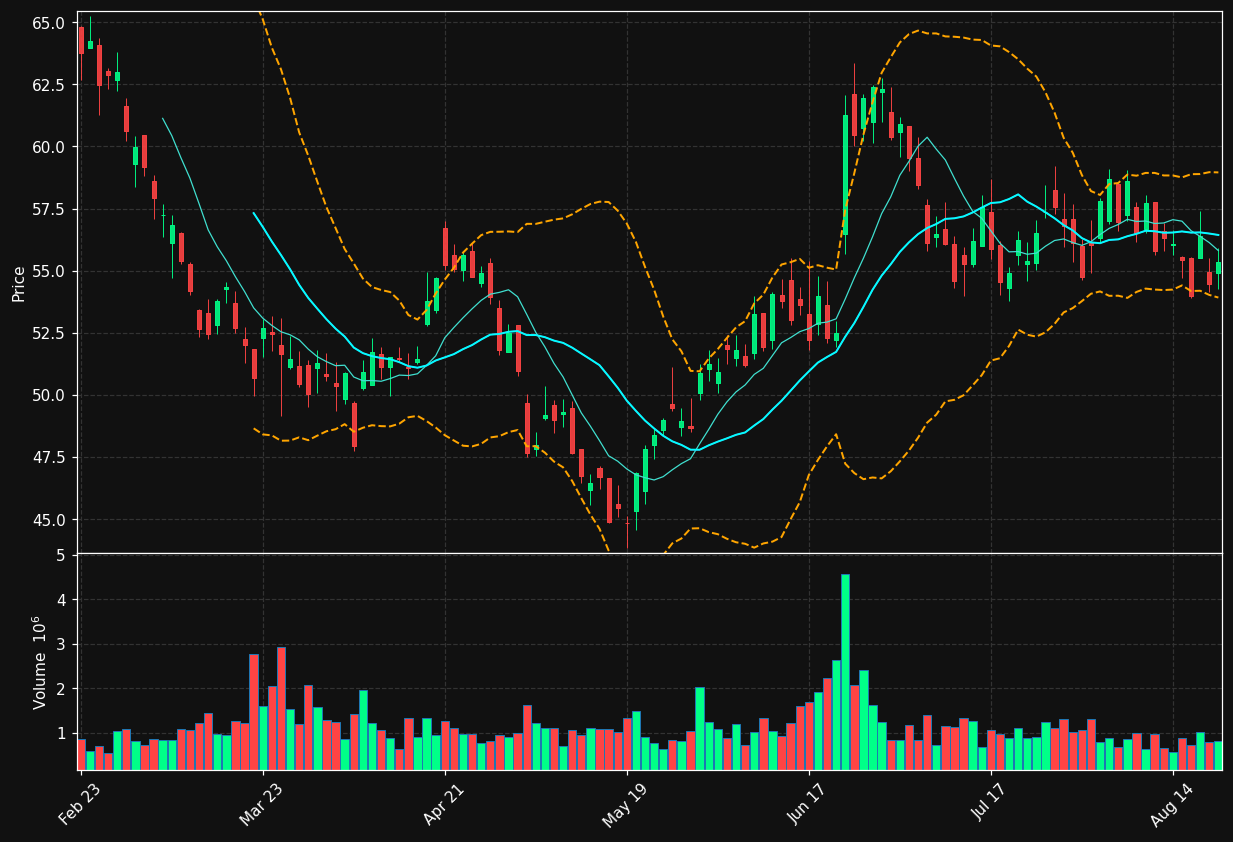Click the Jul 17 date label
The height and width of the screenshot is (842, 1233).
tap(990, 804)
